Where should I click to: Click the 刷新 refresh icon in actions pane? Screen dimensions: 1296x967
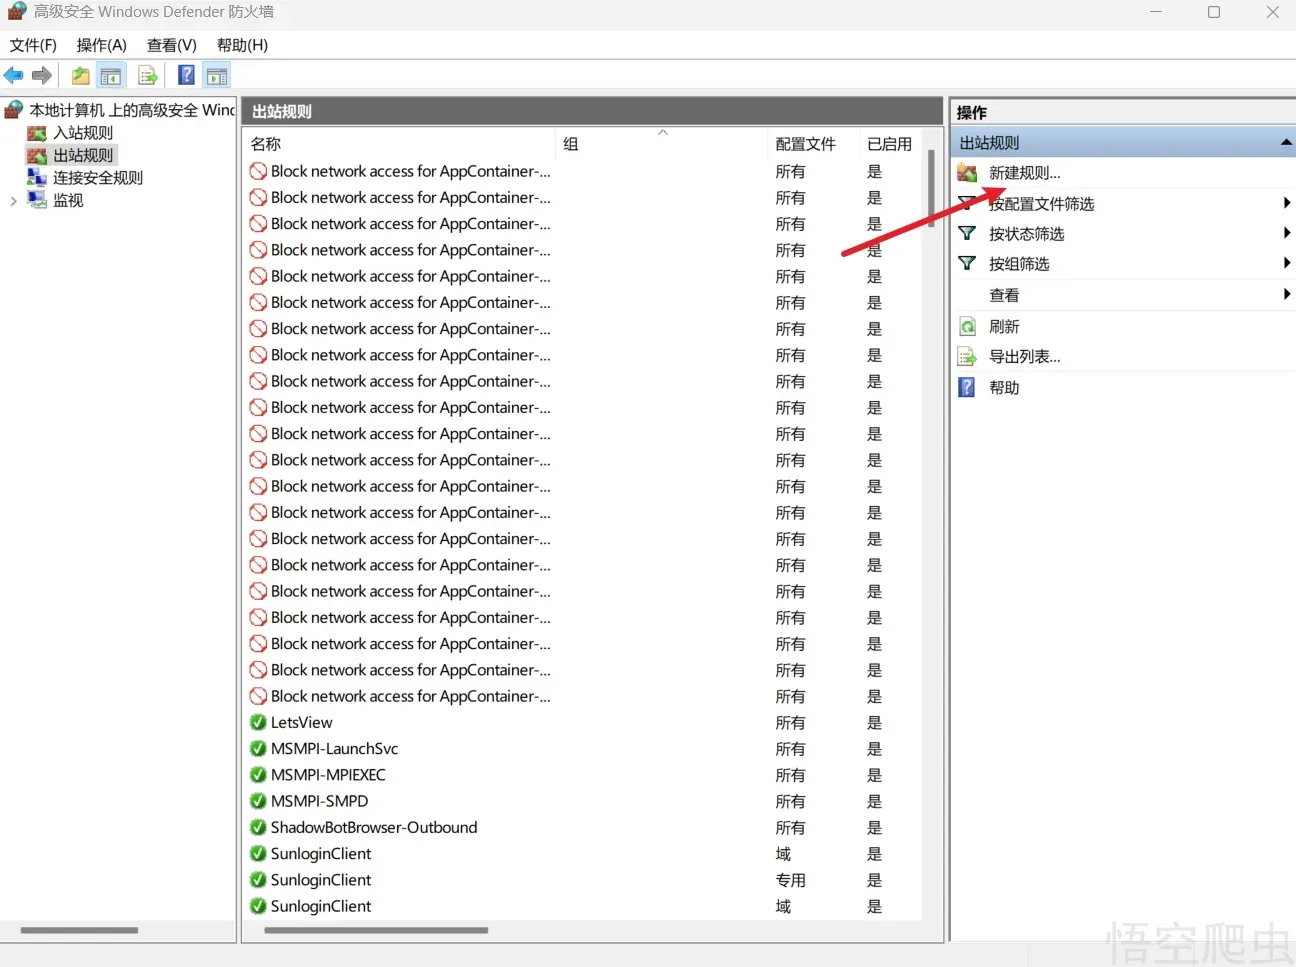[x=967, y=327]
